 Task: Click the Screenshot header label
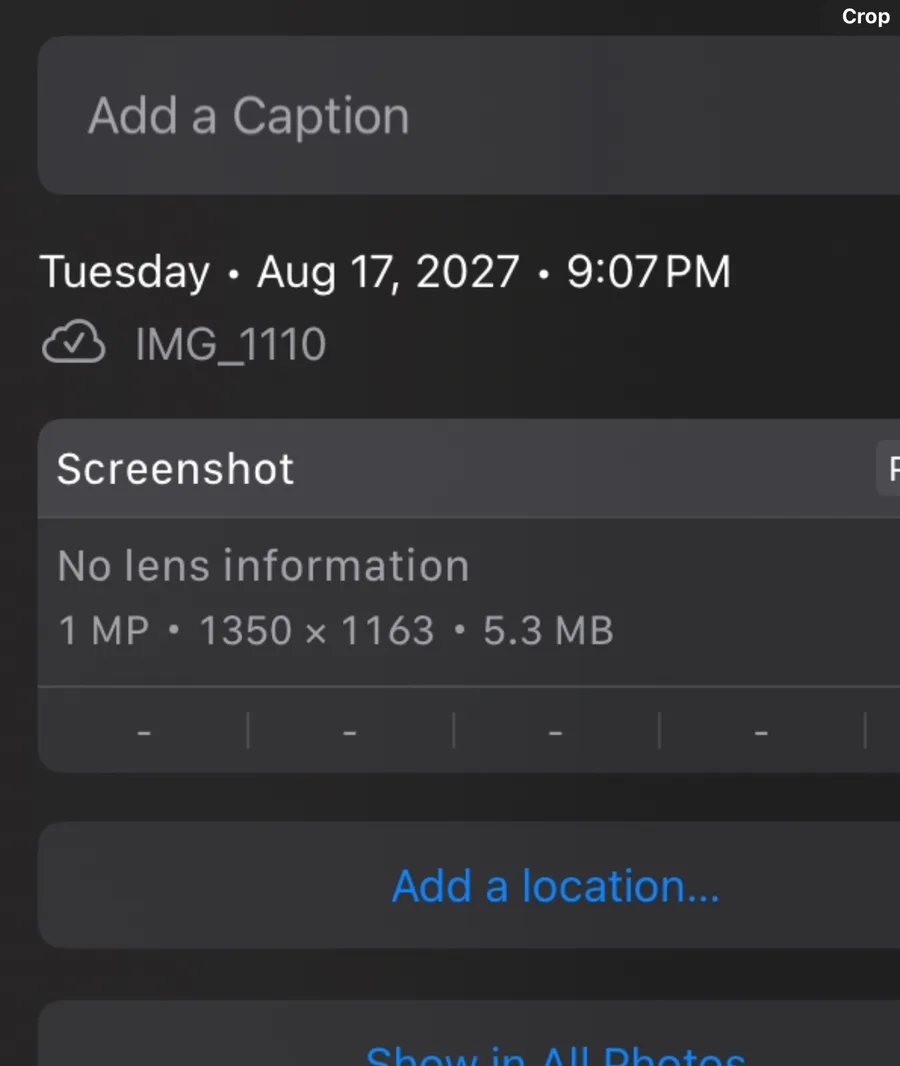pos(176,469)
